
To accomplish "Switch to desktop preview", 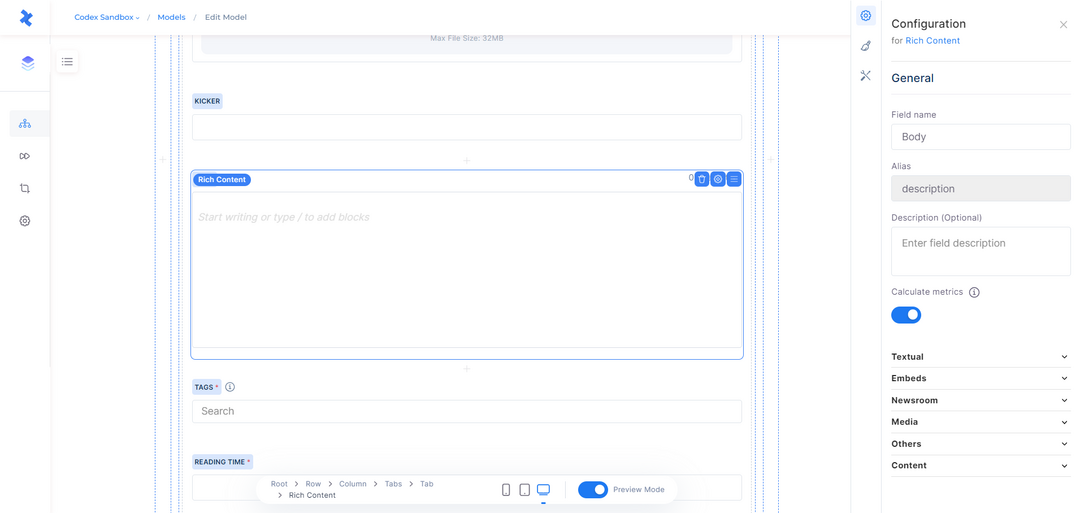I will coord(543,490).
